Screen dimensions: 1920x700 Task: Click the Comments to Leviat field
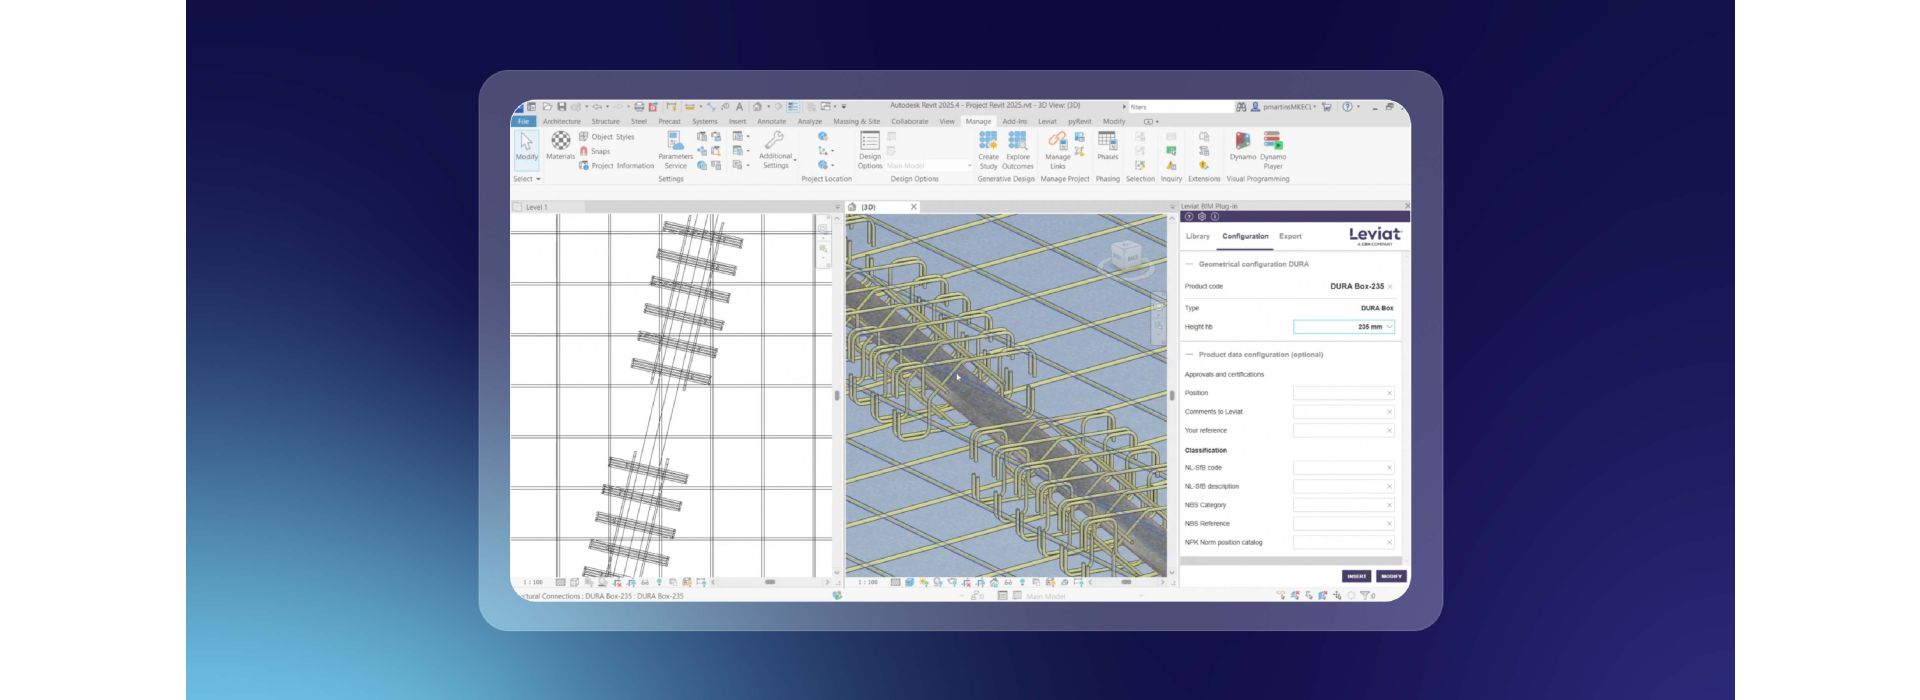tap(1343, 412)
